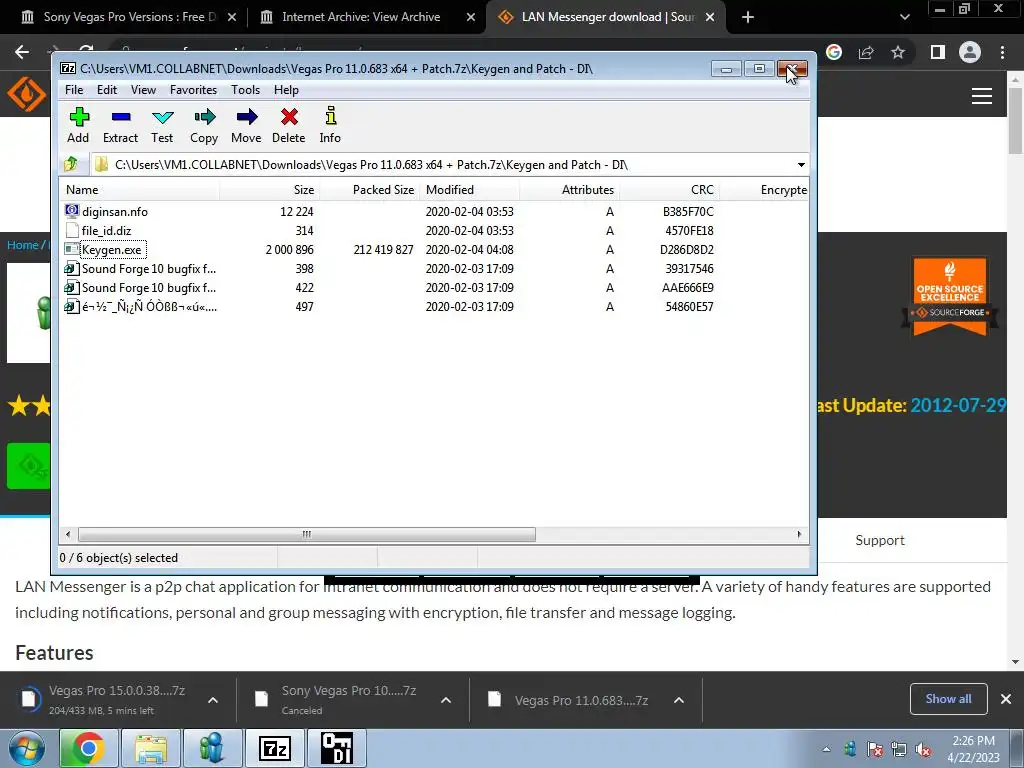Open the tab search chevron in Chrome

tap(904, 17)
